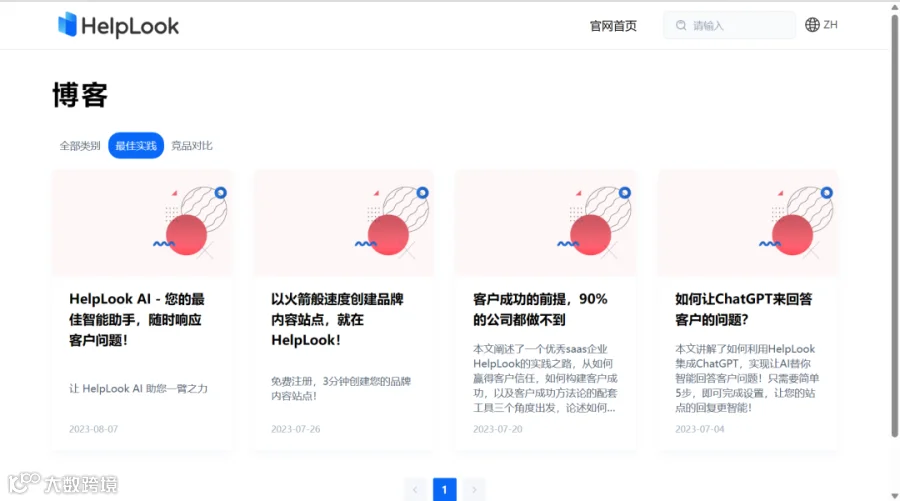Click summary 免费注册，3分钟创建您的品牌内容站点

(341, 389)
